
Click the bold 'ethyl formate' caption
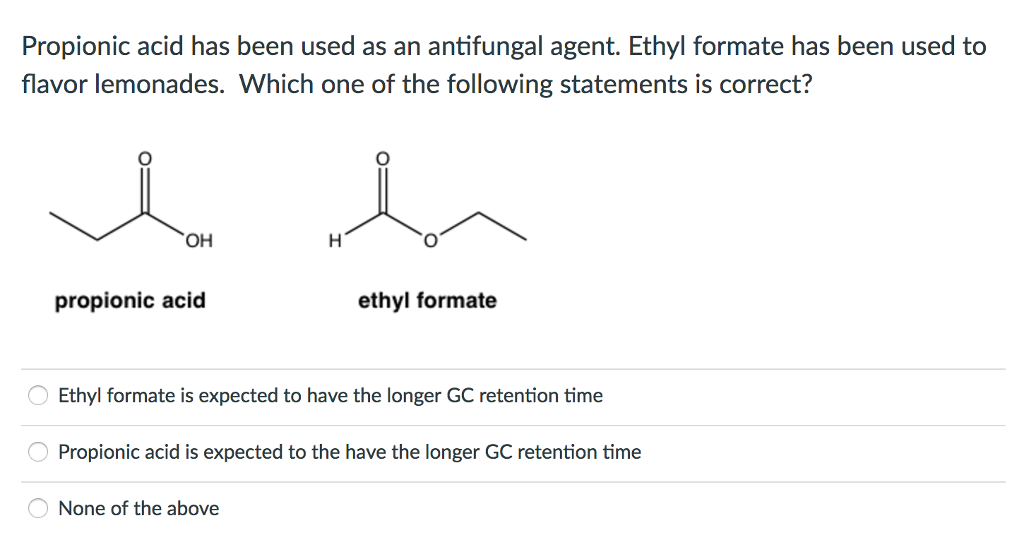pyautogui.click(x=427, y=301)
